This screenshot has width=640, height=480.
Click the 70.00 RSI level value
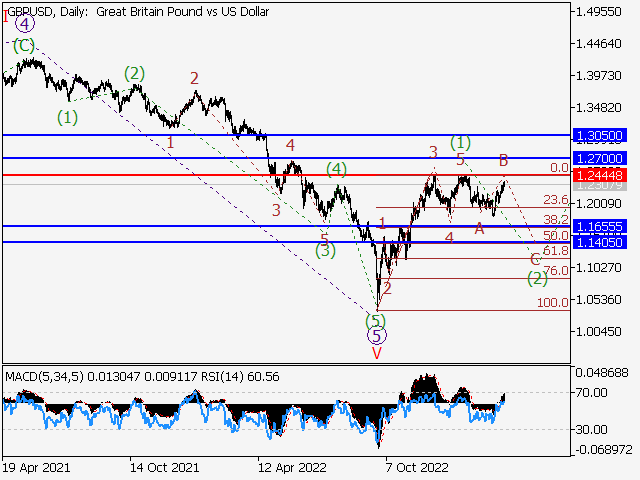click(591, 393)
